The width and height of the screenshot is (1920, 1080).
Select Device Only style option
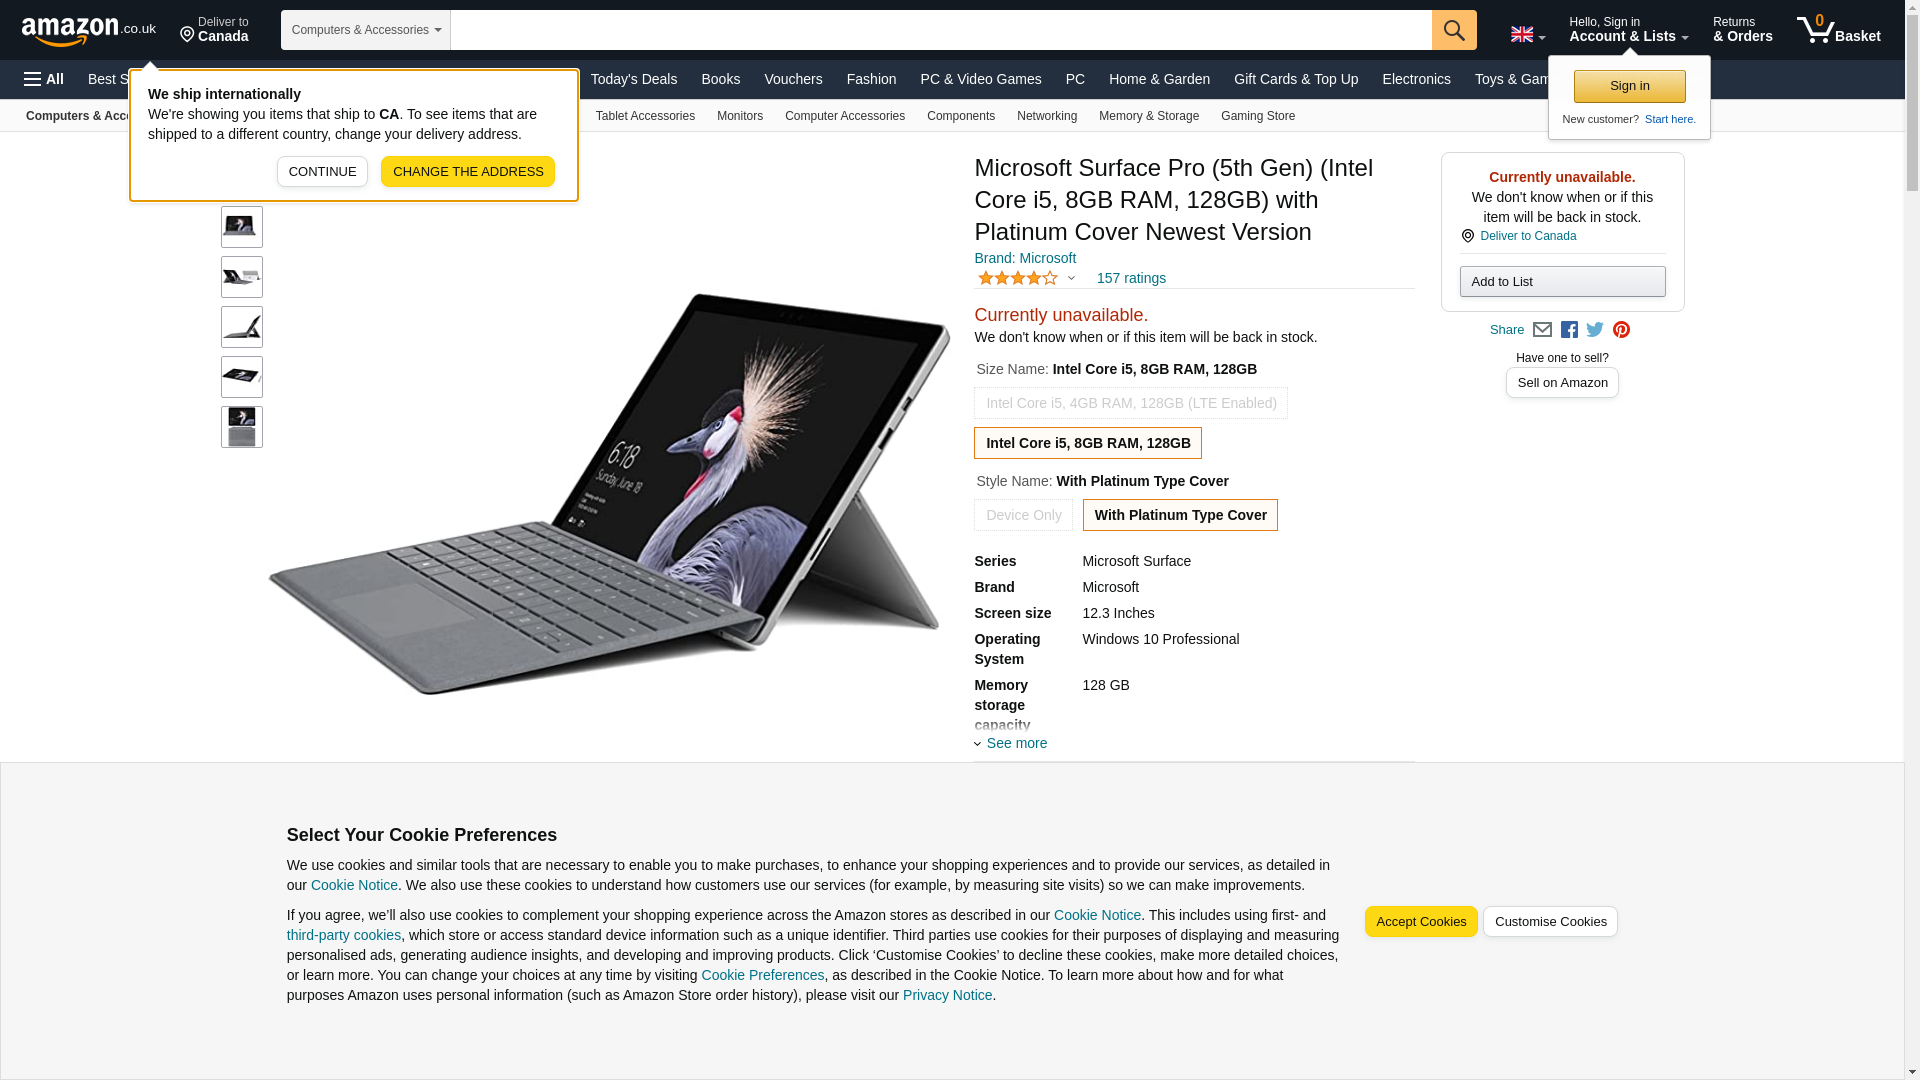(x=1023, y=515)
